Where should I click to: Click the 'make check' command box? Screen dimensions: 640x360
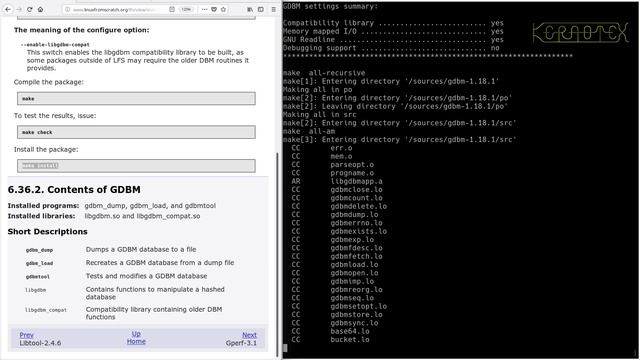136,132
